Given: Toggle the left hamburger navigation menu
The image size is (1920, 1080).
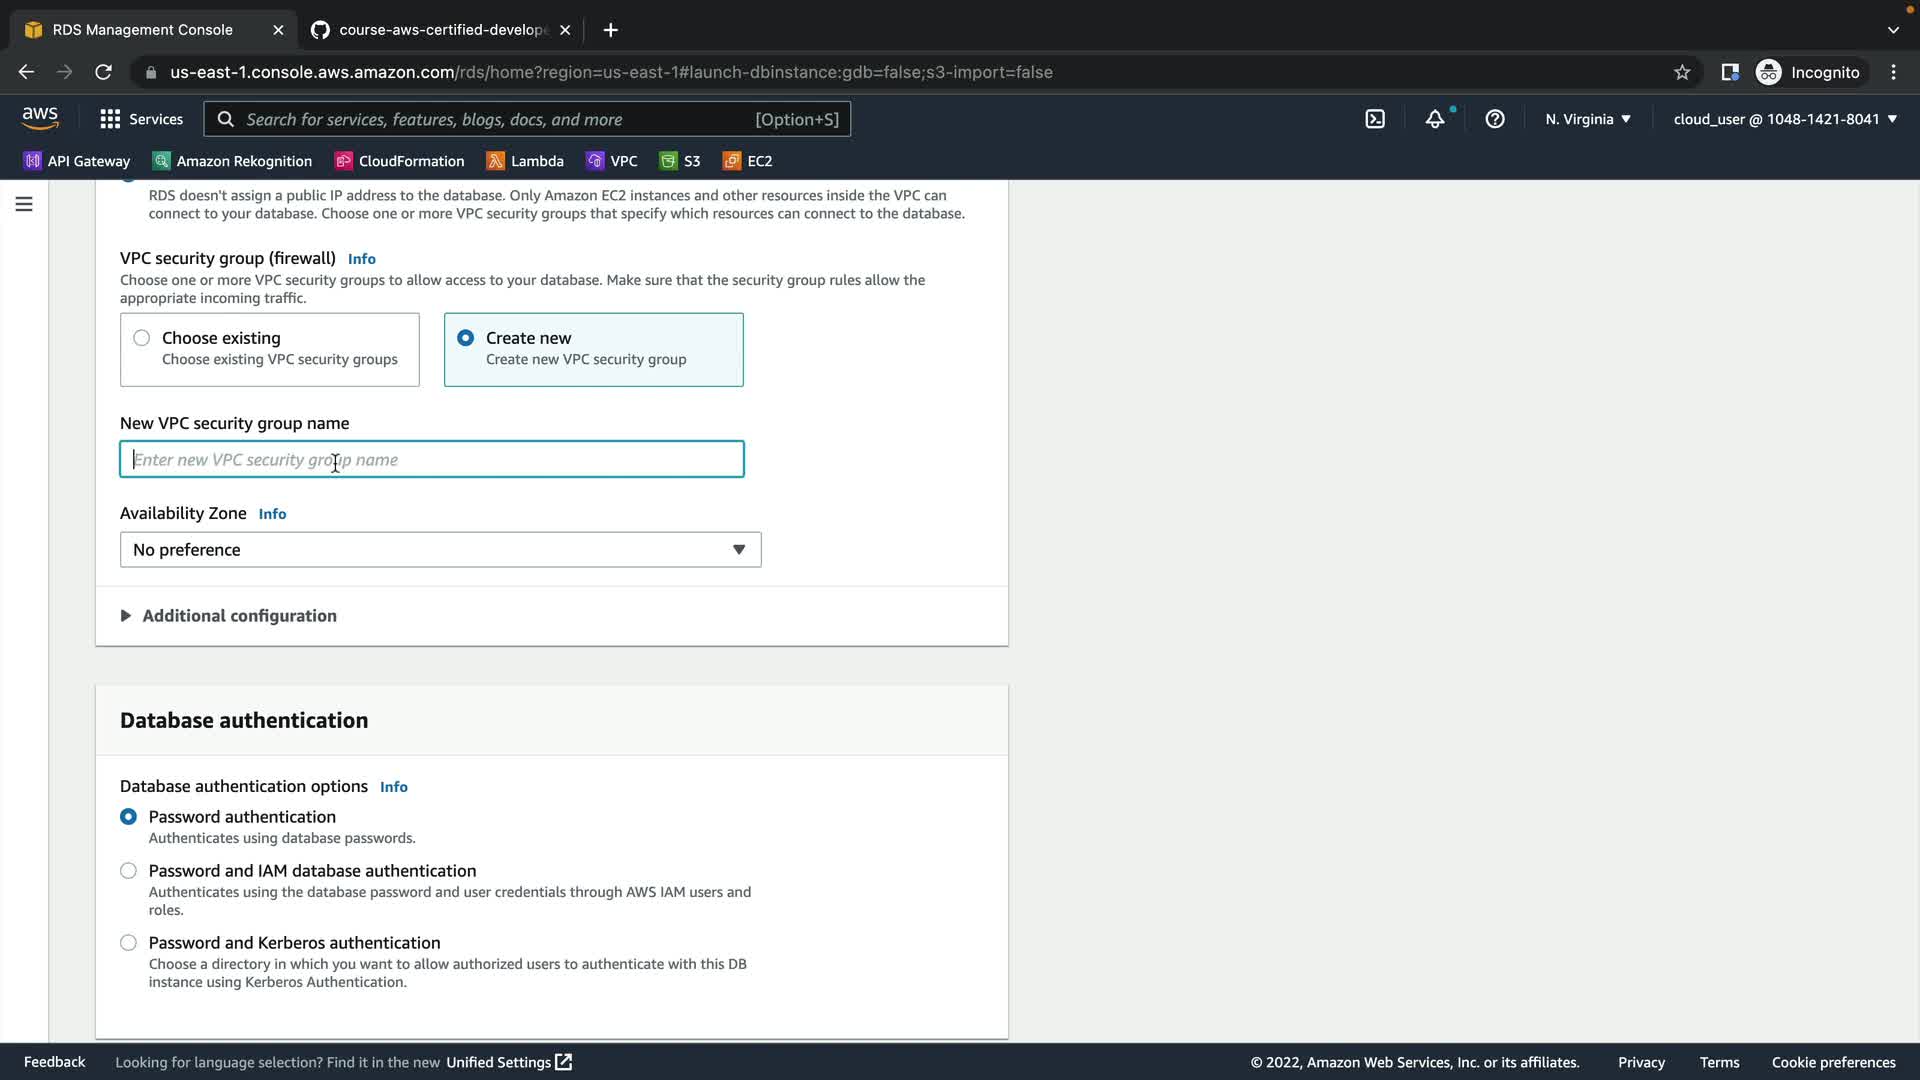Looking at the screenshot, I should (x=24, y=204).
